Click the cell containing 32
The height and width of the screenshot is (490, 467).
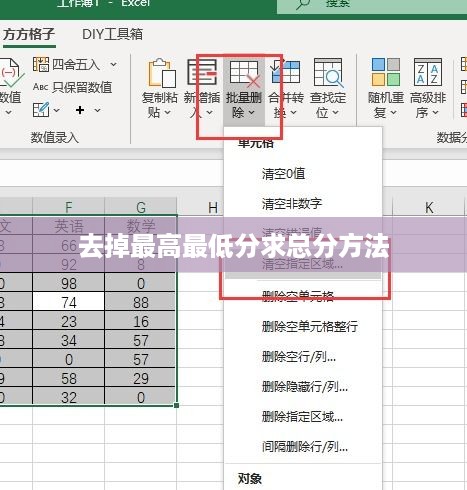pyautogui.click(x=69, y=397)
